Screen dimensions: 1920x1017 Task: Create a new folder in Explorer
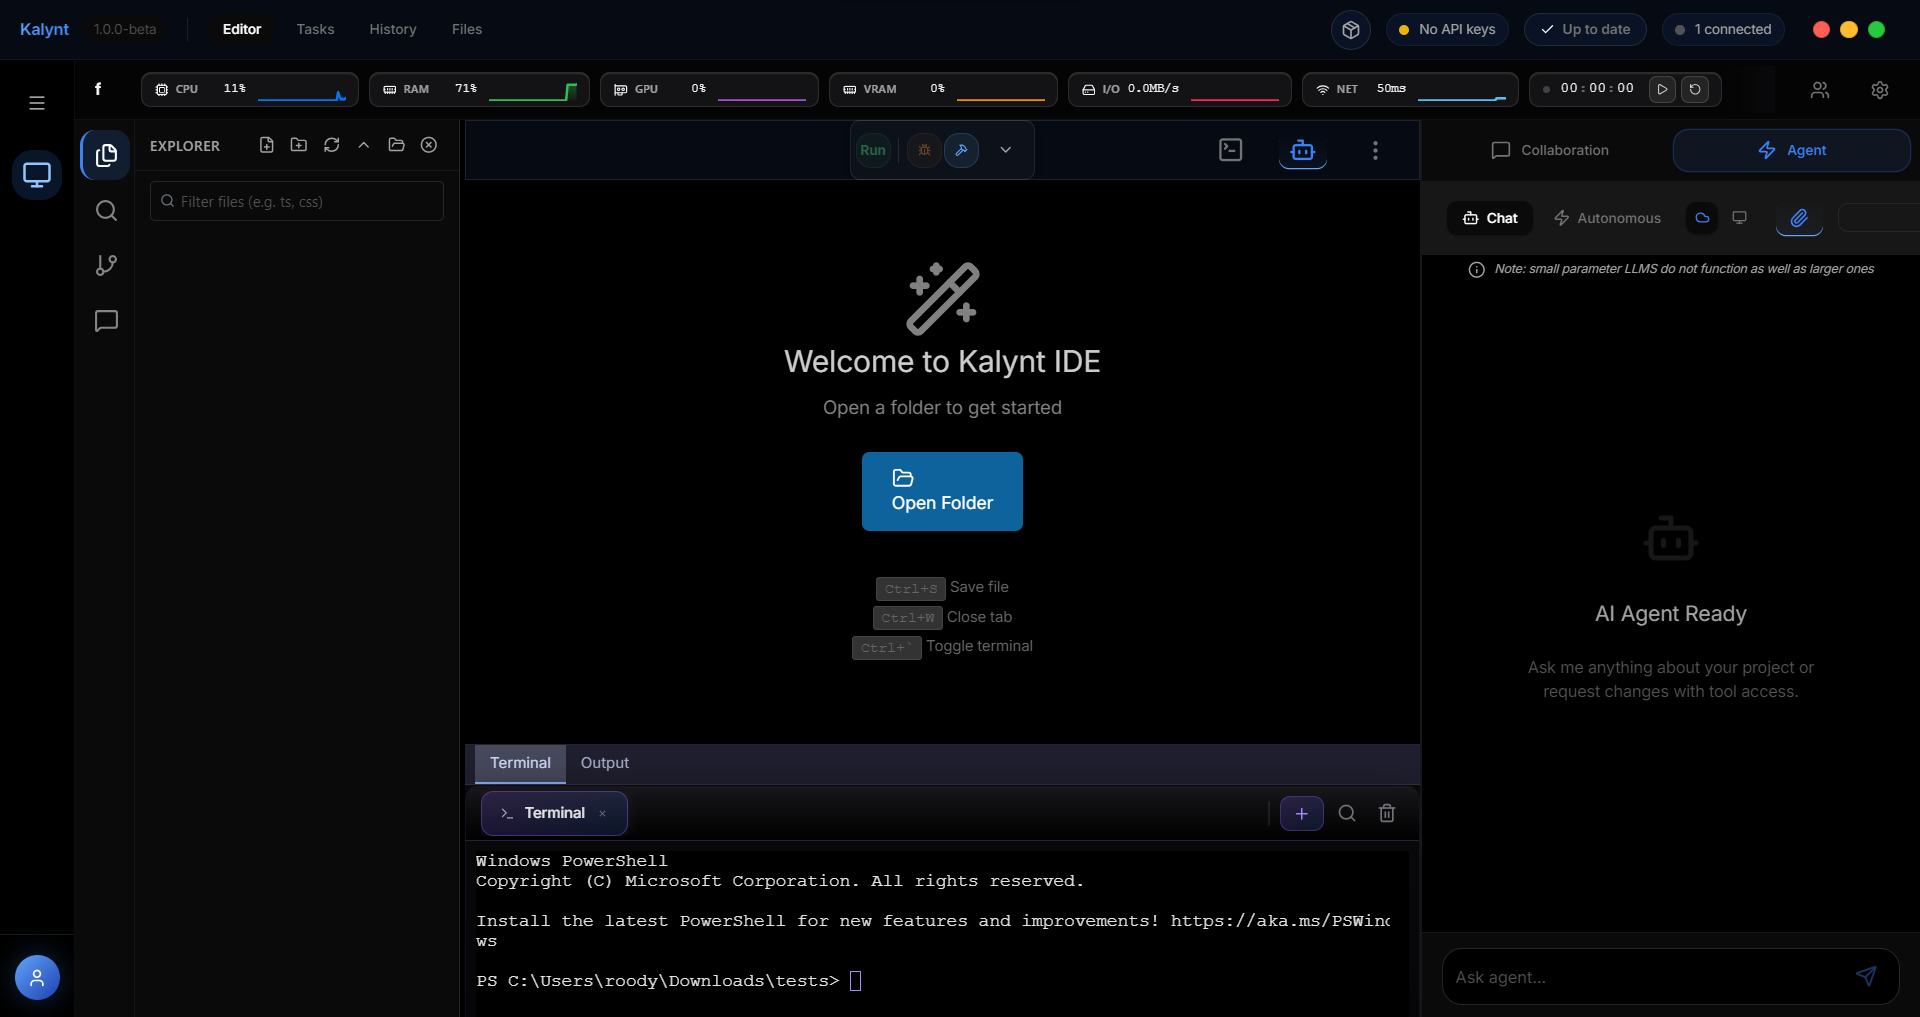tap(298, 145)
